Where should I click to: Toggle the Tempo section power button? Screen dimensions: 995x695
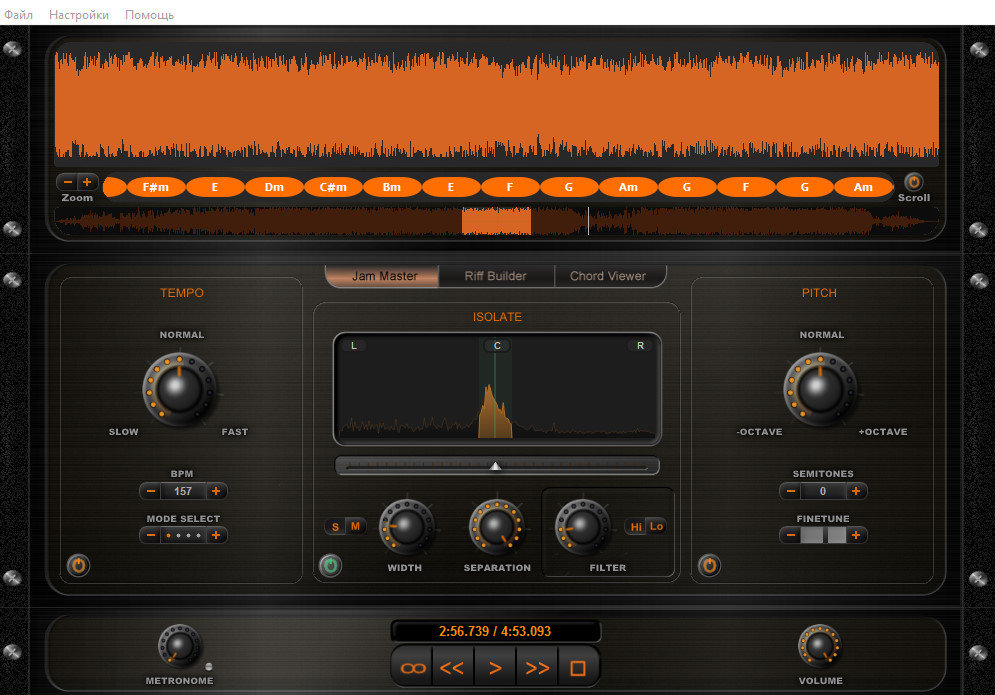[79, 566]
